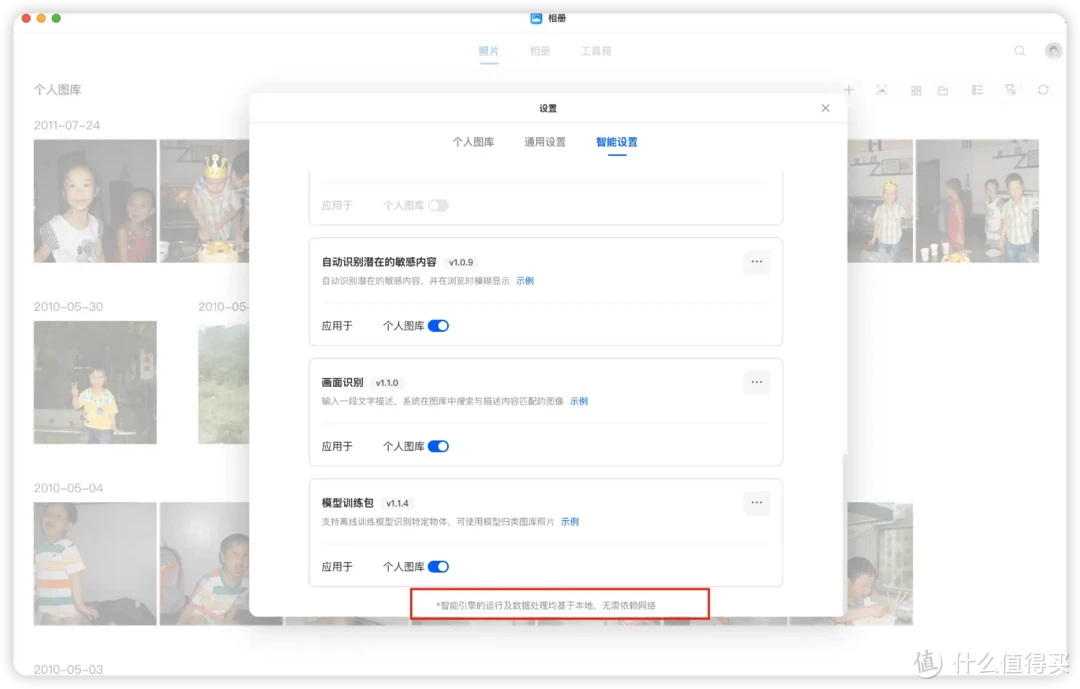Open more options for 自动识别潜在的敏感内容
Screen dimensions: 1080x689
click(757, 261)
